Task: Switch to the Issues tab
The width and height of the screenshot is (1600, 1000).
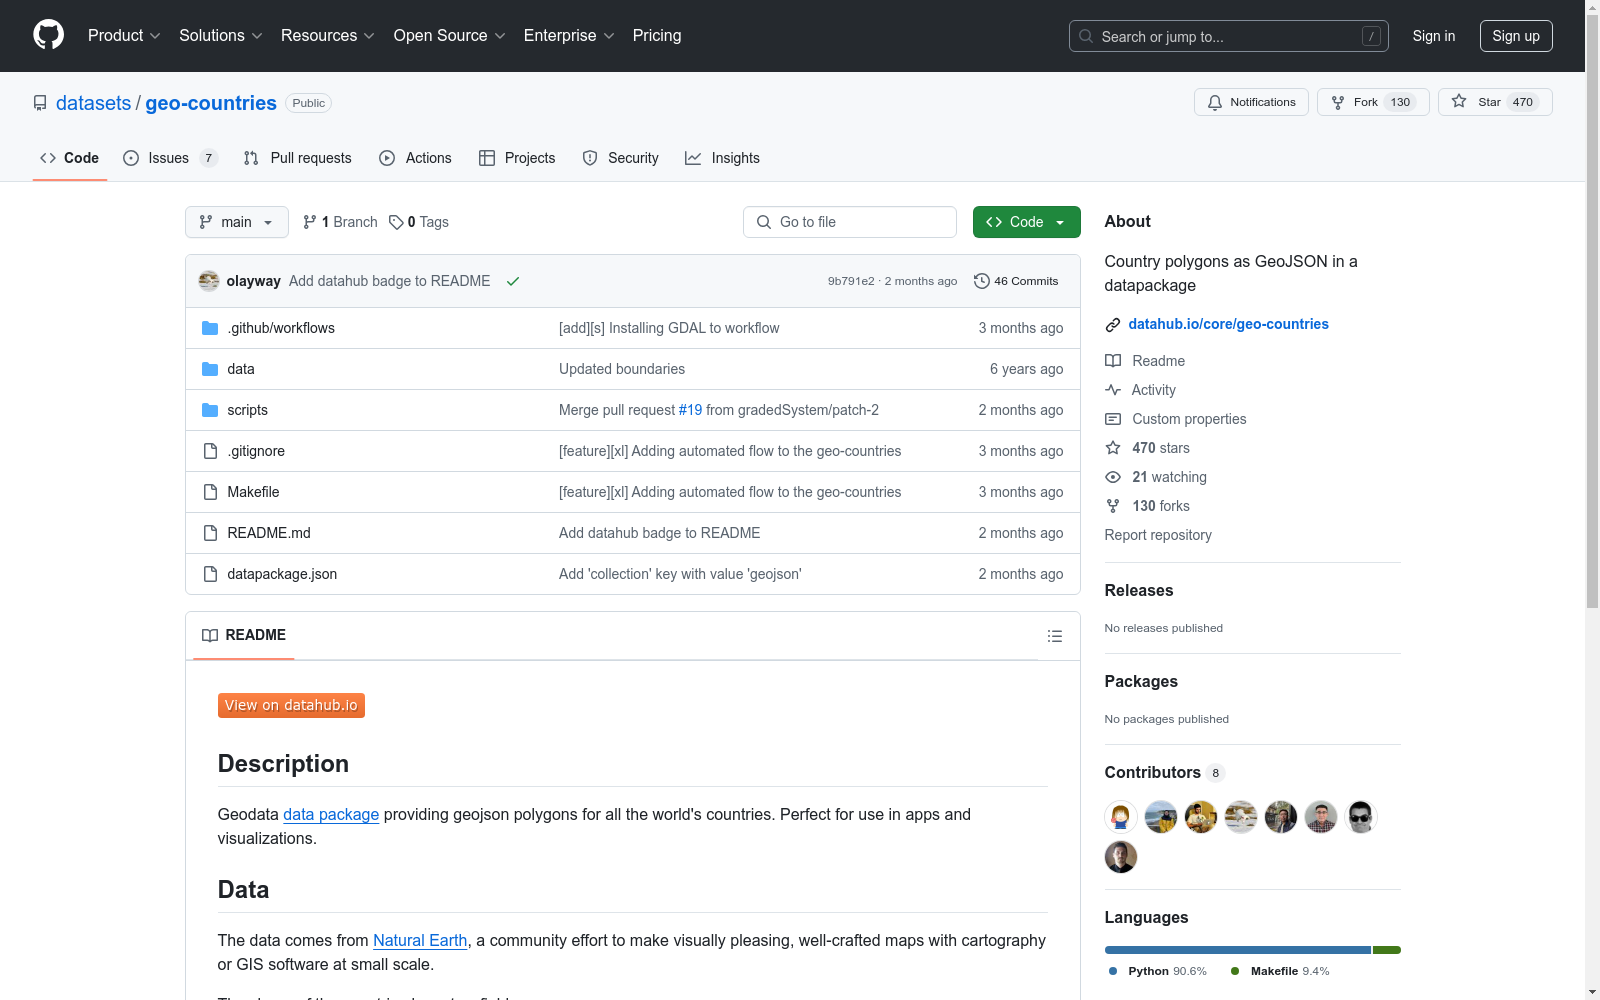Action: (170, 158)
